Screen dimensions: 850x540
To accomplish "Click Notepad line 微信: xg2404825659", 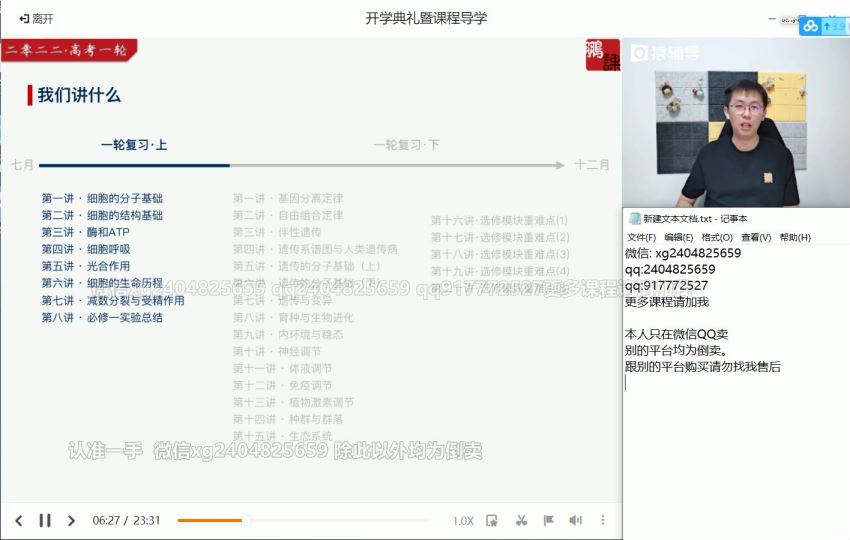I will 682,253.
